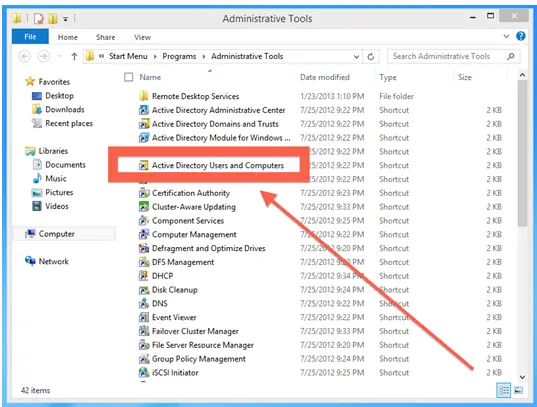Click the Programs breadcrumb
This screenshot has height=407, width=537.
click(179, 56)
